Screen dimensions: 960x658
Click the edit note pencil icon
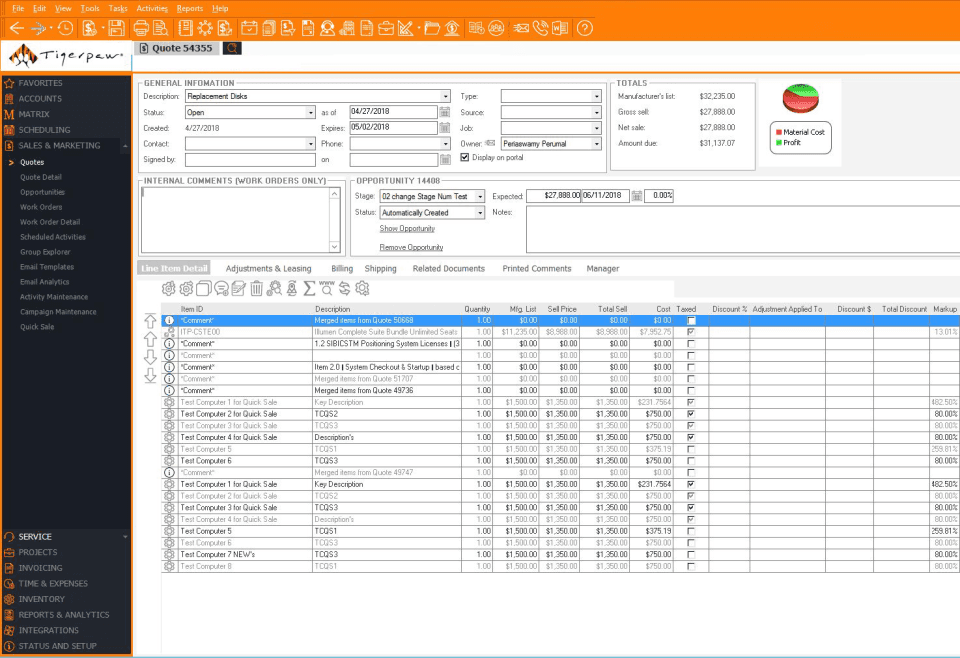pyautogui.click(x=239, y=288)
